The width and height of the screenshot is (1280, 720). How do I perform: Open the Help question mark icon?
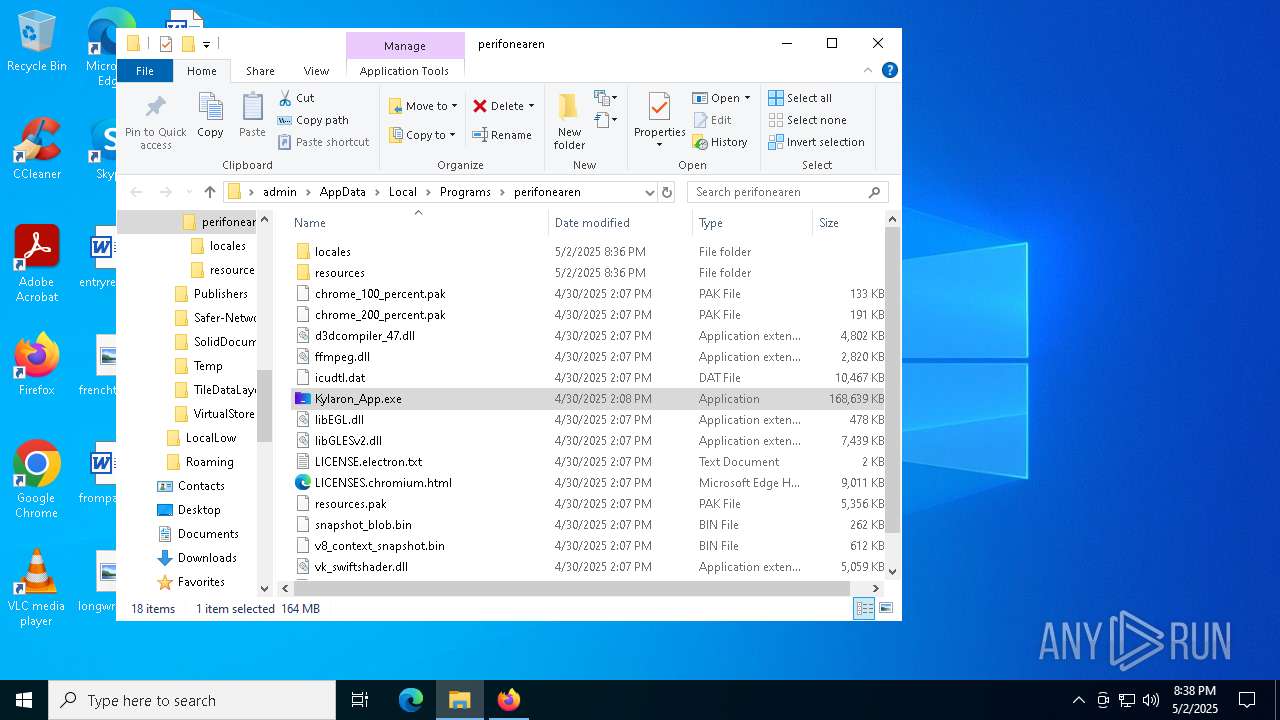click(x=889, y=70)
